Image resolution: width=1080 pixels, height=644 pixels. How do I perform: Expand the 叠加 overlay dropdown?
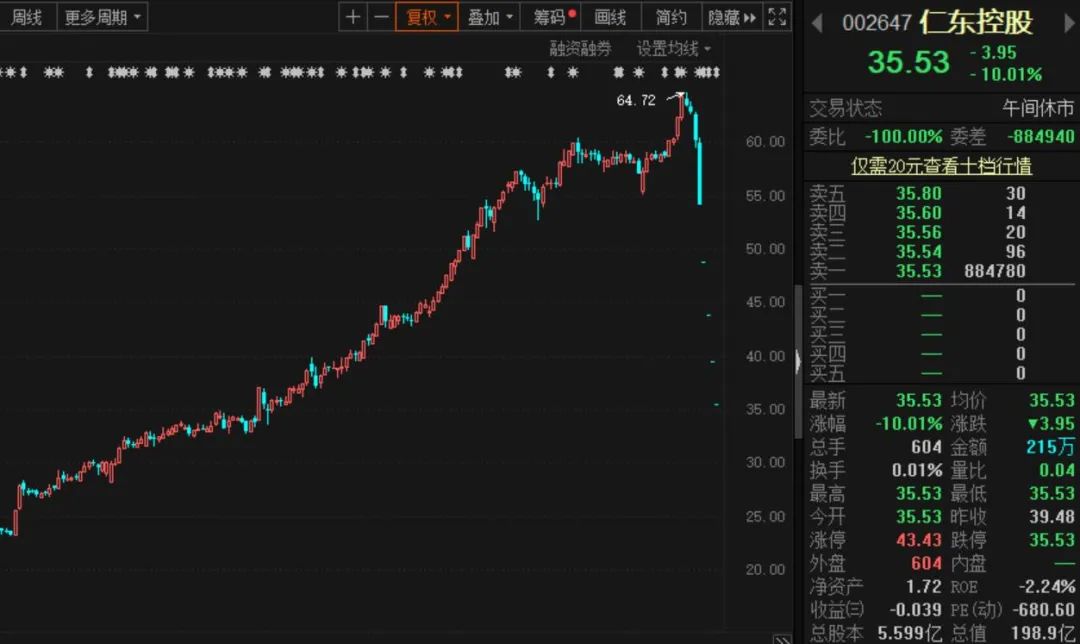coord(491,17)
